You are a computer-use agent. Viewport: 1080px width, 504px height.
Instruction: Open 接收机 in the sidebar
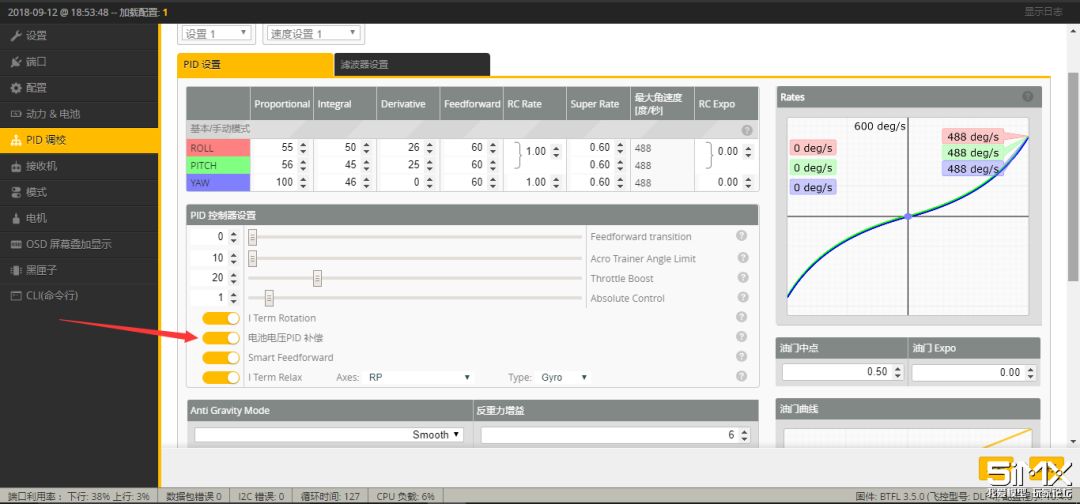[x=41, y=166]
